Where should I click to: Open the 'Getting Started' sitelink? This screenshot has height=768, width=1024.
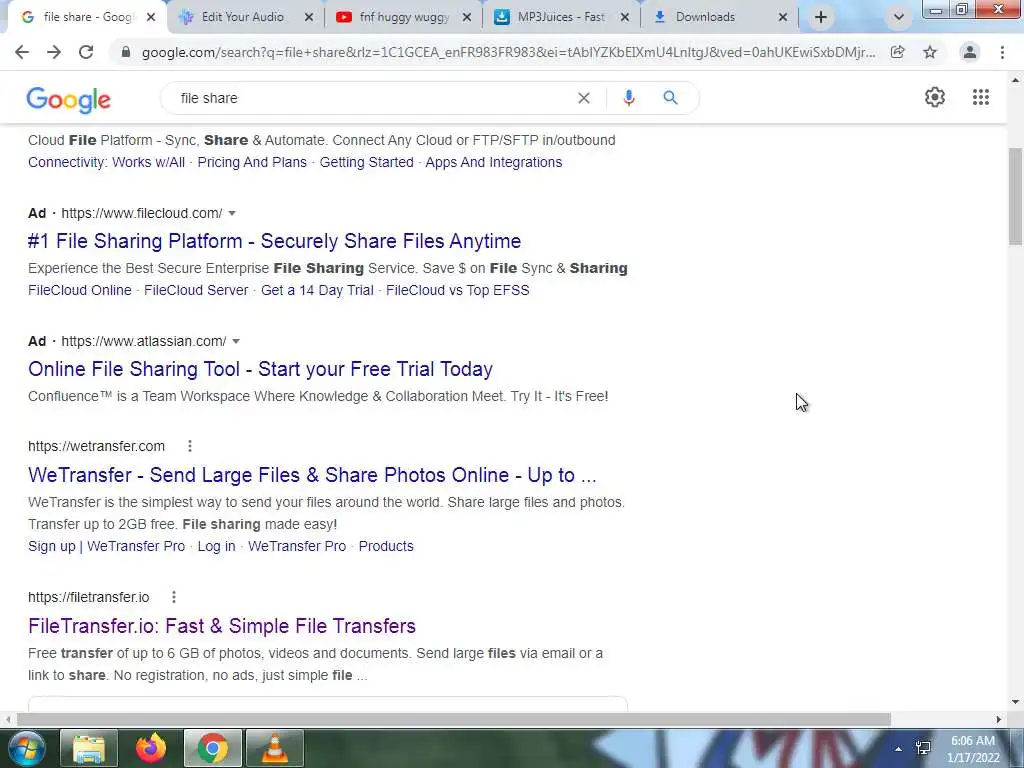click(x=366, y=162)
